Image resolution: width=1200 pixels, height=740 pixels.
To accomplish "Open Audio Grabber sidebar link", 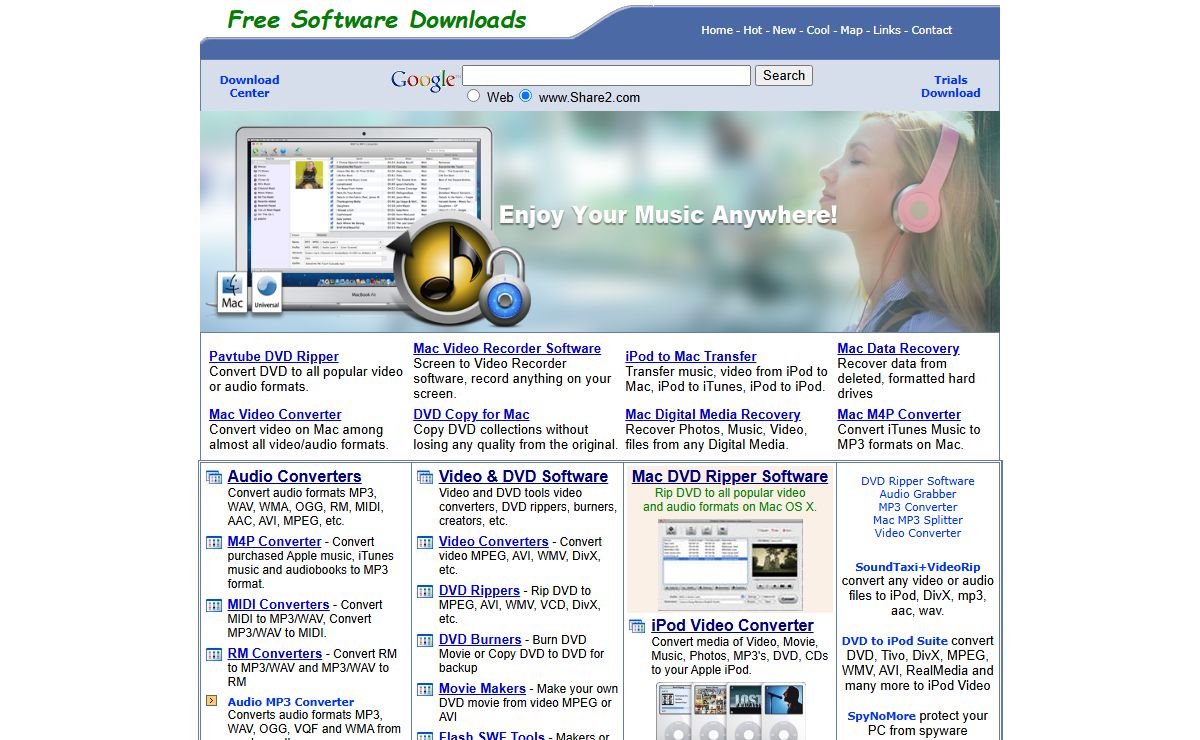I will [x=917, y=494].
